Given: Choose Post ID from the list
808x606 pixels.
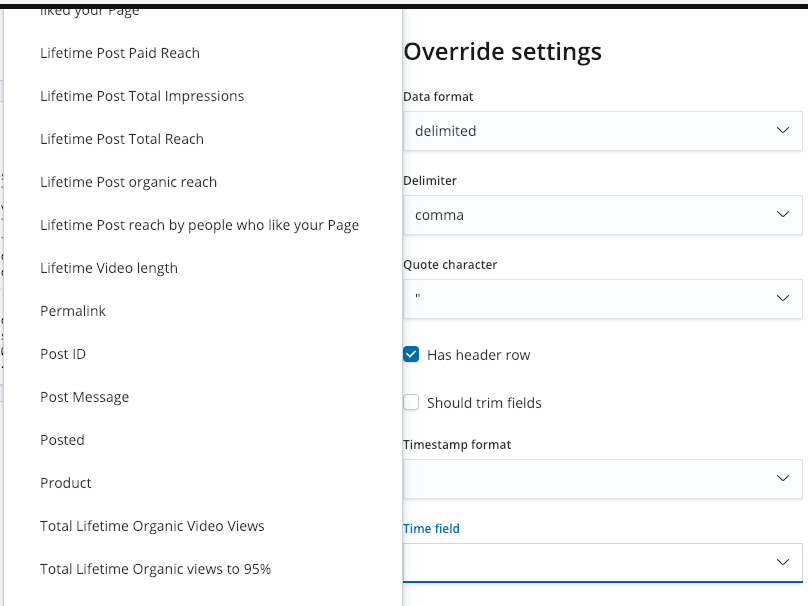Looking at the screenshot, I should click(62, 354).
